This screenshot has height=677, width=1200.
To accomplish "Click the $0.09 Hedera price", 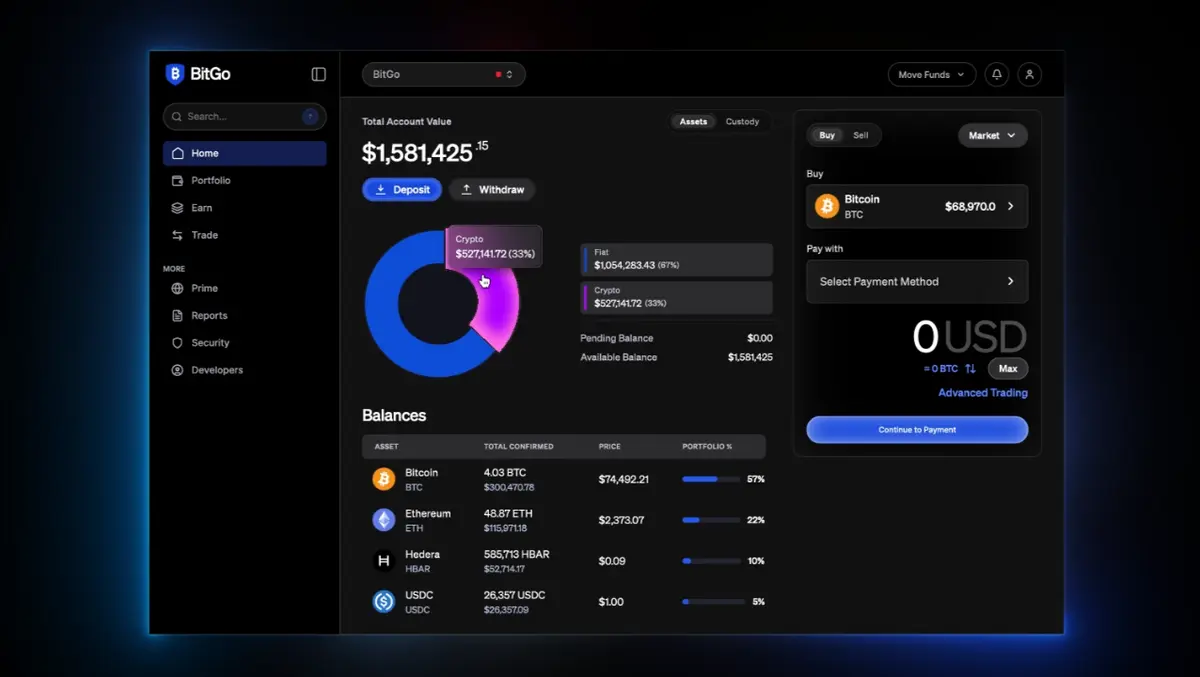I will point(612,561).
